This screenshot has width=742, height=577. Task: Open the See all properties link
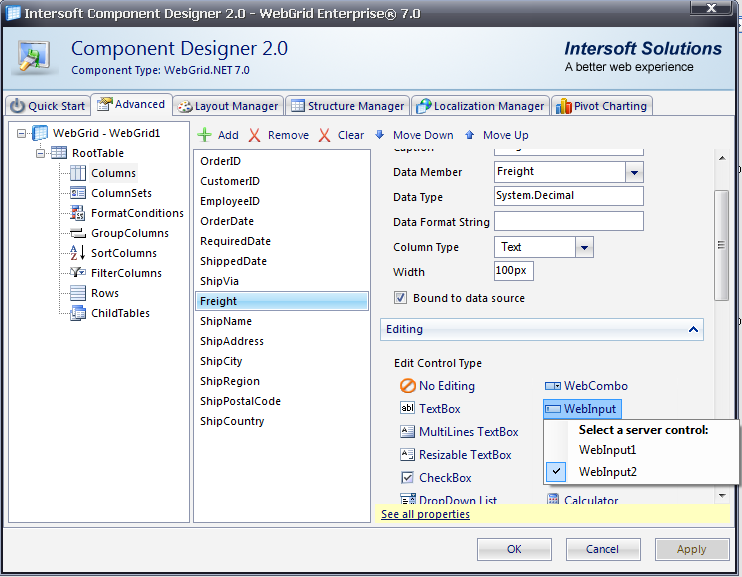[x=425, y=514]
